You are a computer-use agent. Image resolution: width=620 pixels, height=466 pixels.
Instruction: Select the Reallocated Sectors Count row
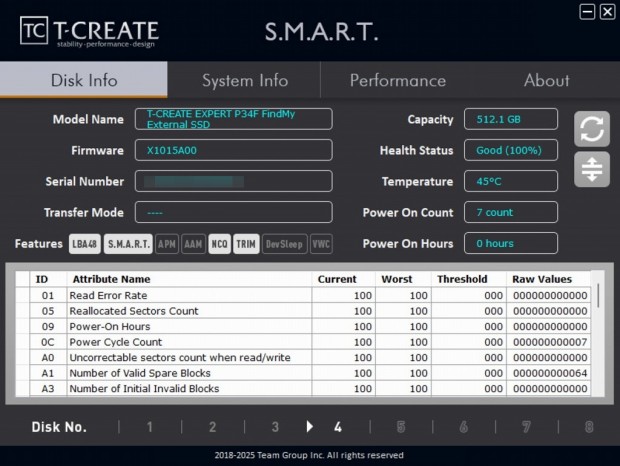pyautogui.click(x=303, y=311)
